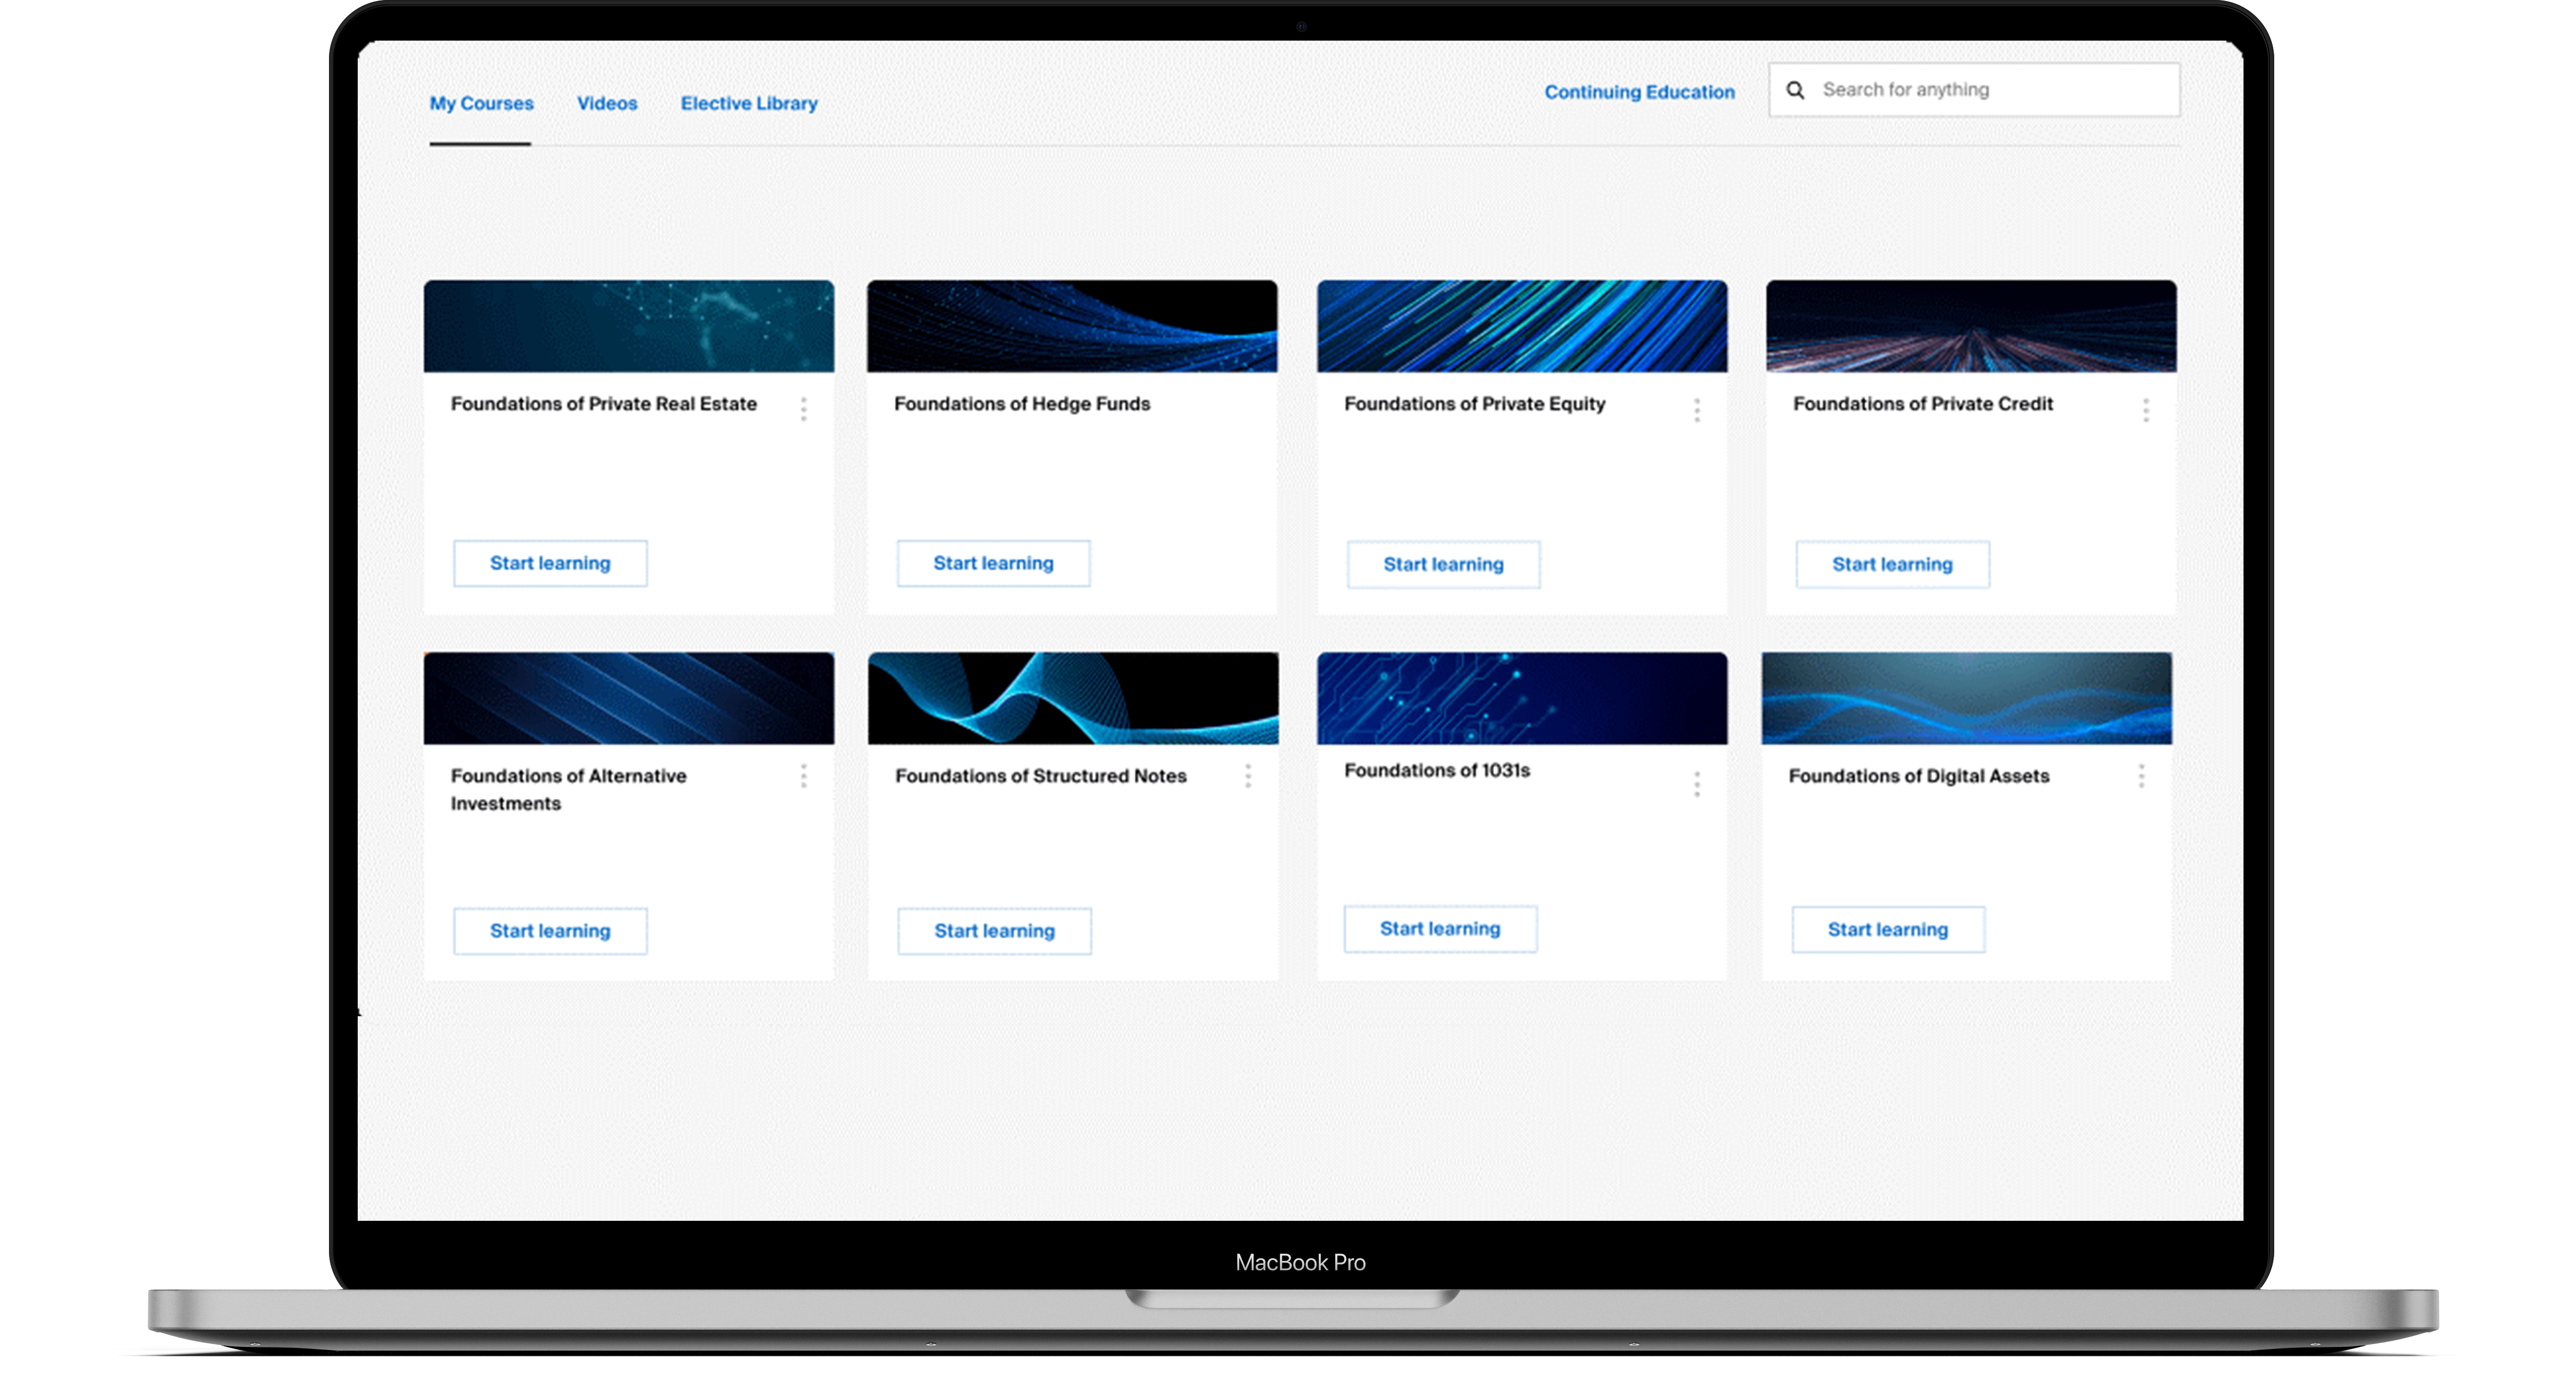Switch to the Videos tab
This screenshot has height=1392, width=2576.
[606, 103]
